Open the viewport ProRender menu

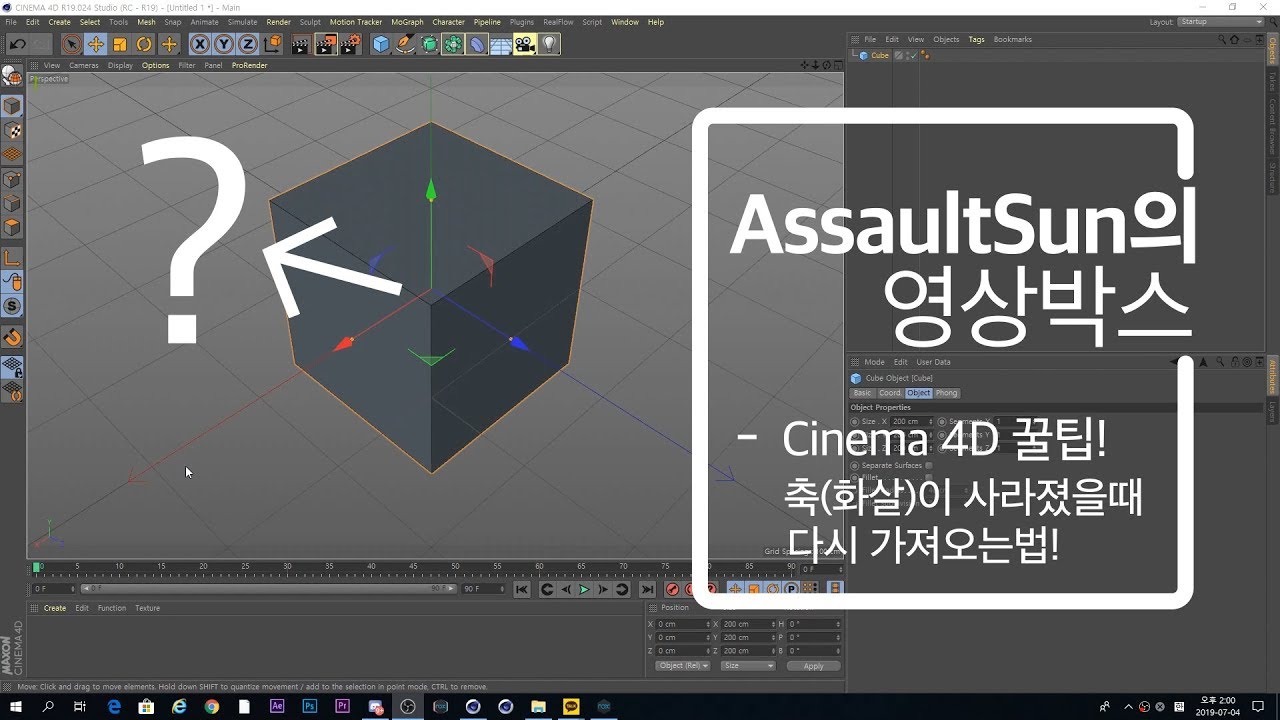point(250,65)
